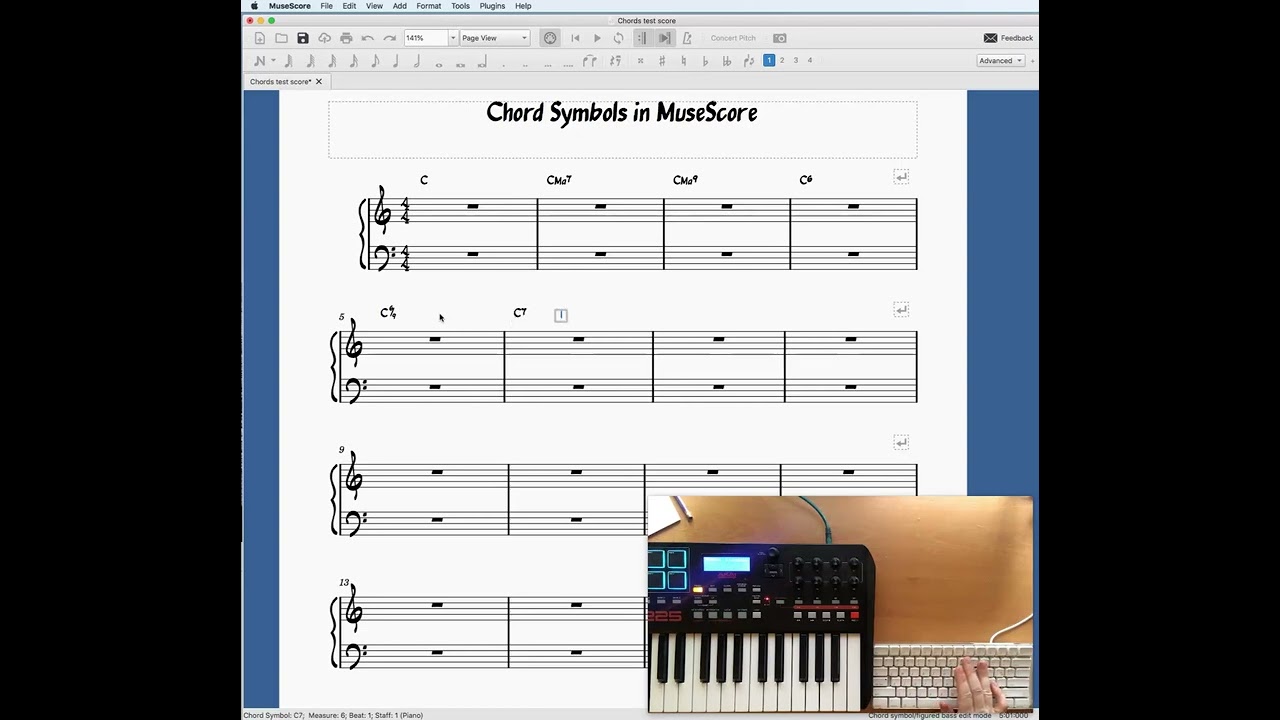The image size is (1280, 720).
Task: Open the Plugins menu
Action: [492, 6]
